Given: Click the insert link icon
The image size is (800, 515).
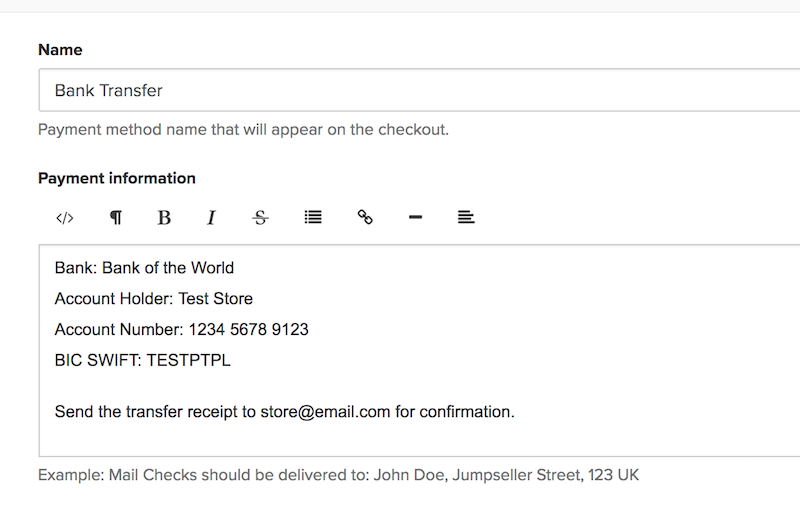Looking at the screenshot, I should click(365, 217).
